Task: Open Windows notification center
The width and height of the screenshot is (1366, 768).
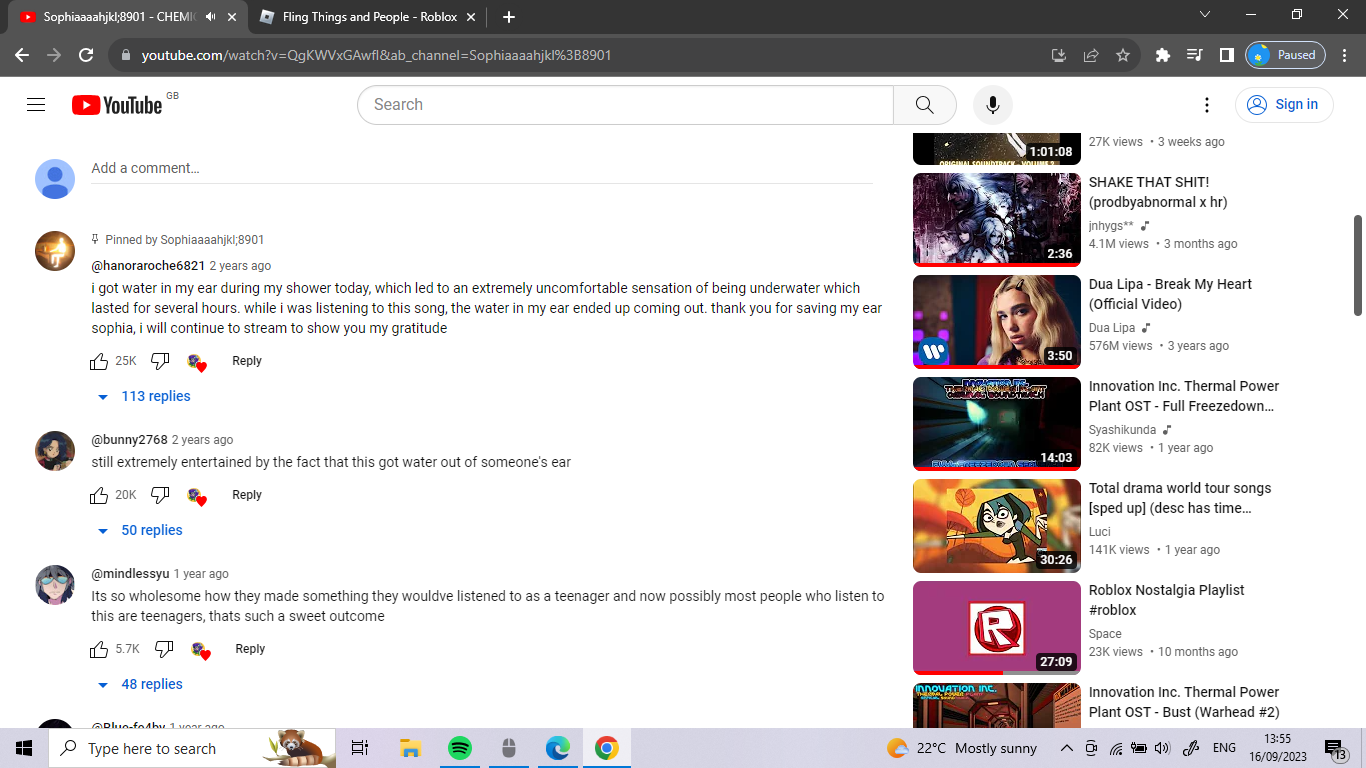Action: click(1337, 748)
